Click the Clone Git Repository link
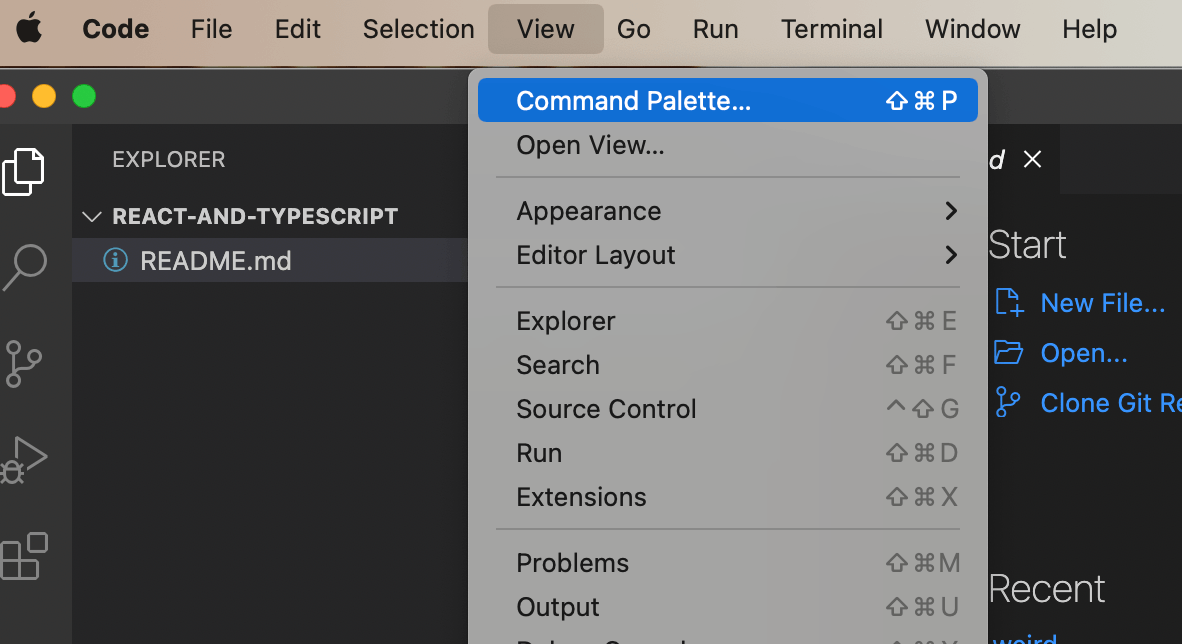 (x=1111, y=403)
